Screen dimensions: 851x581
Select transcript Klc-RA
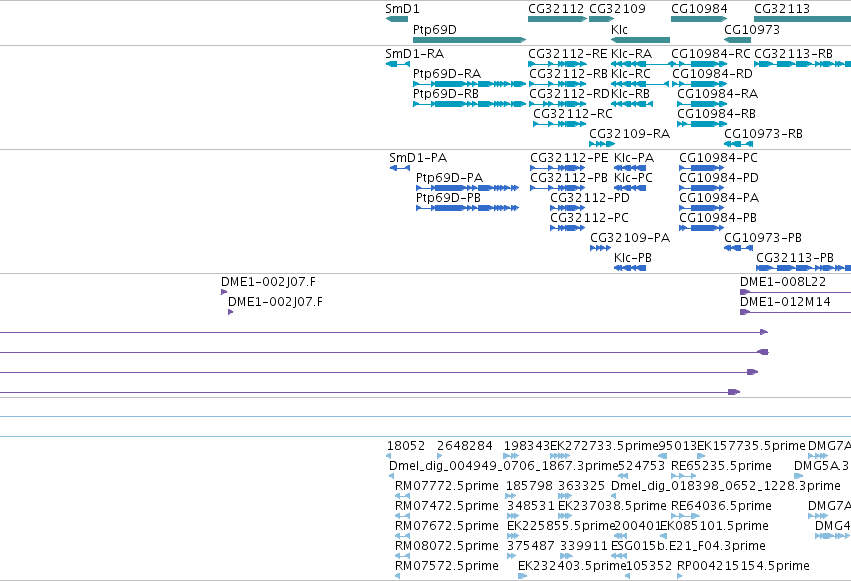click(x=643, y=64)
